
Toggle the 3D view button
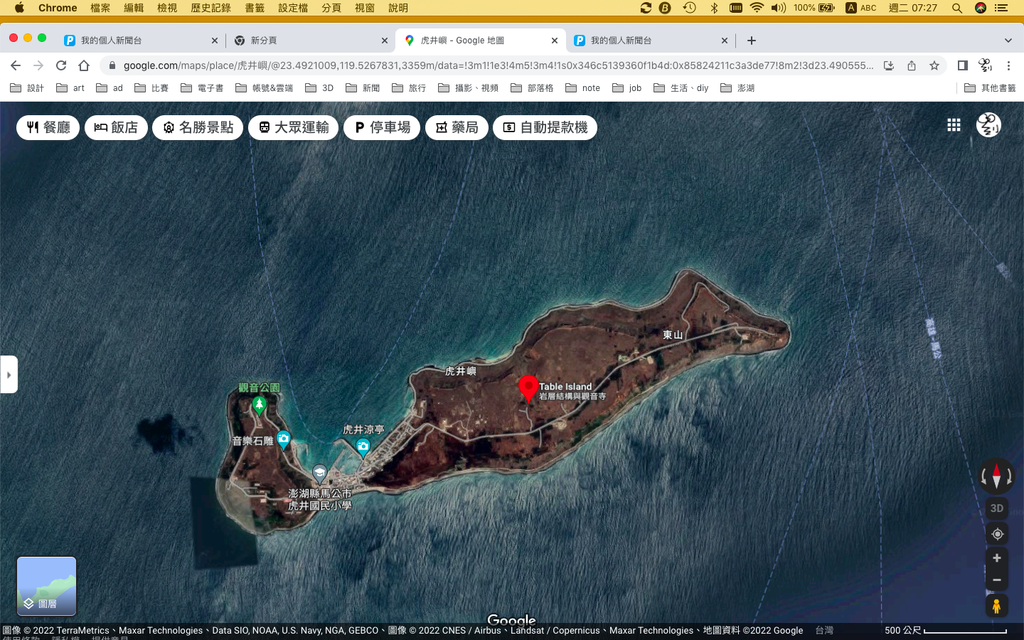coord(996,508)
